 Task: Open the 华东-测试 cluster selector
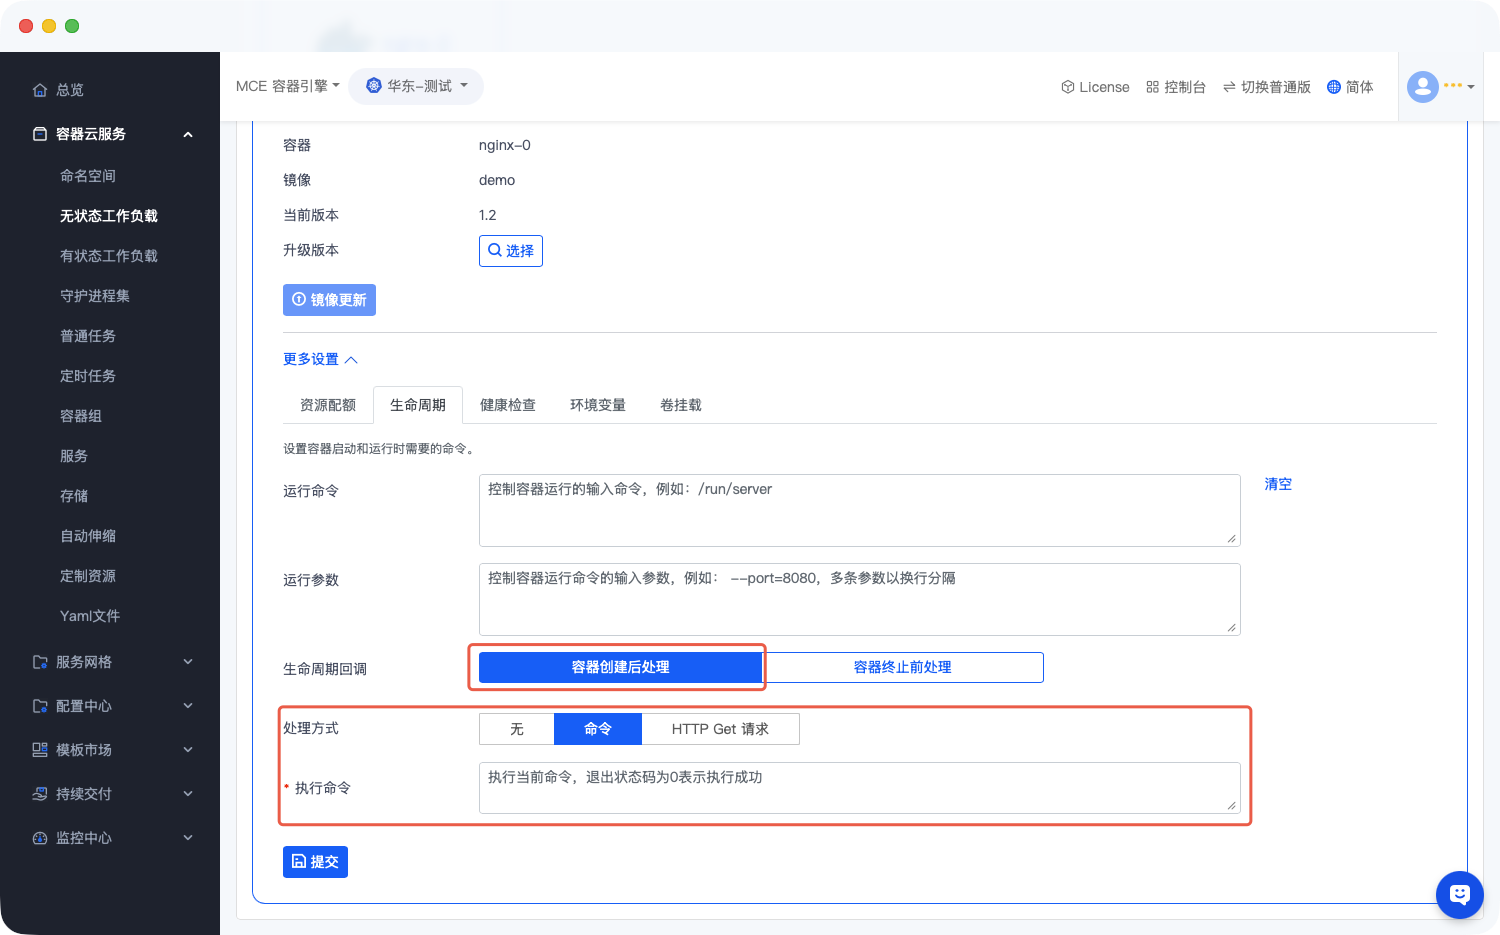[x=416, y=86]
